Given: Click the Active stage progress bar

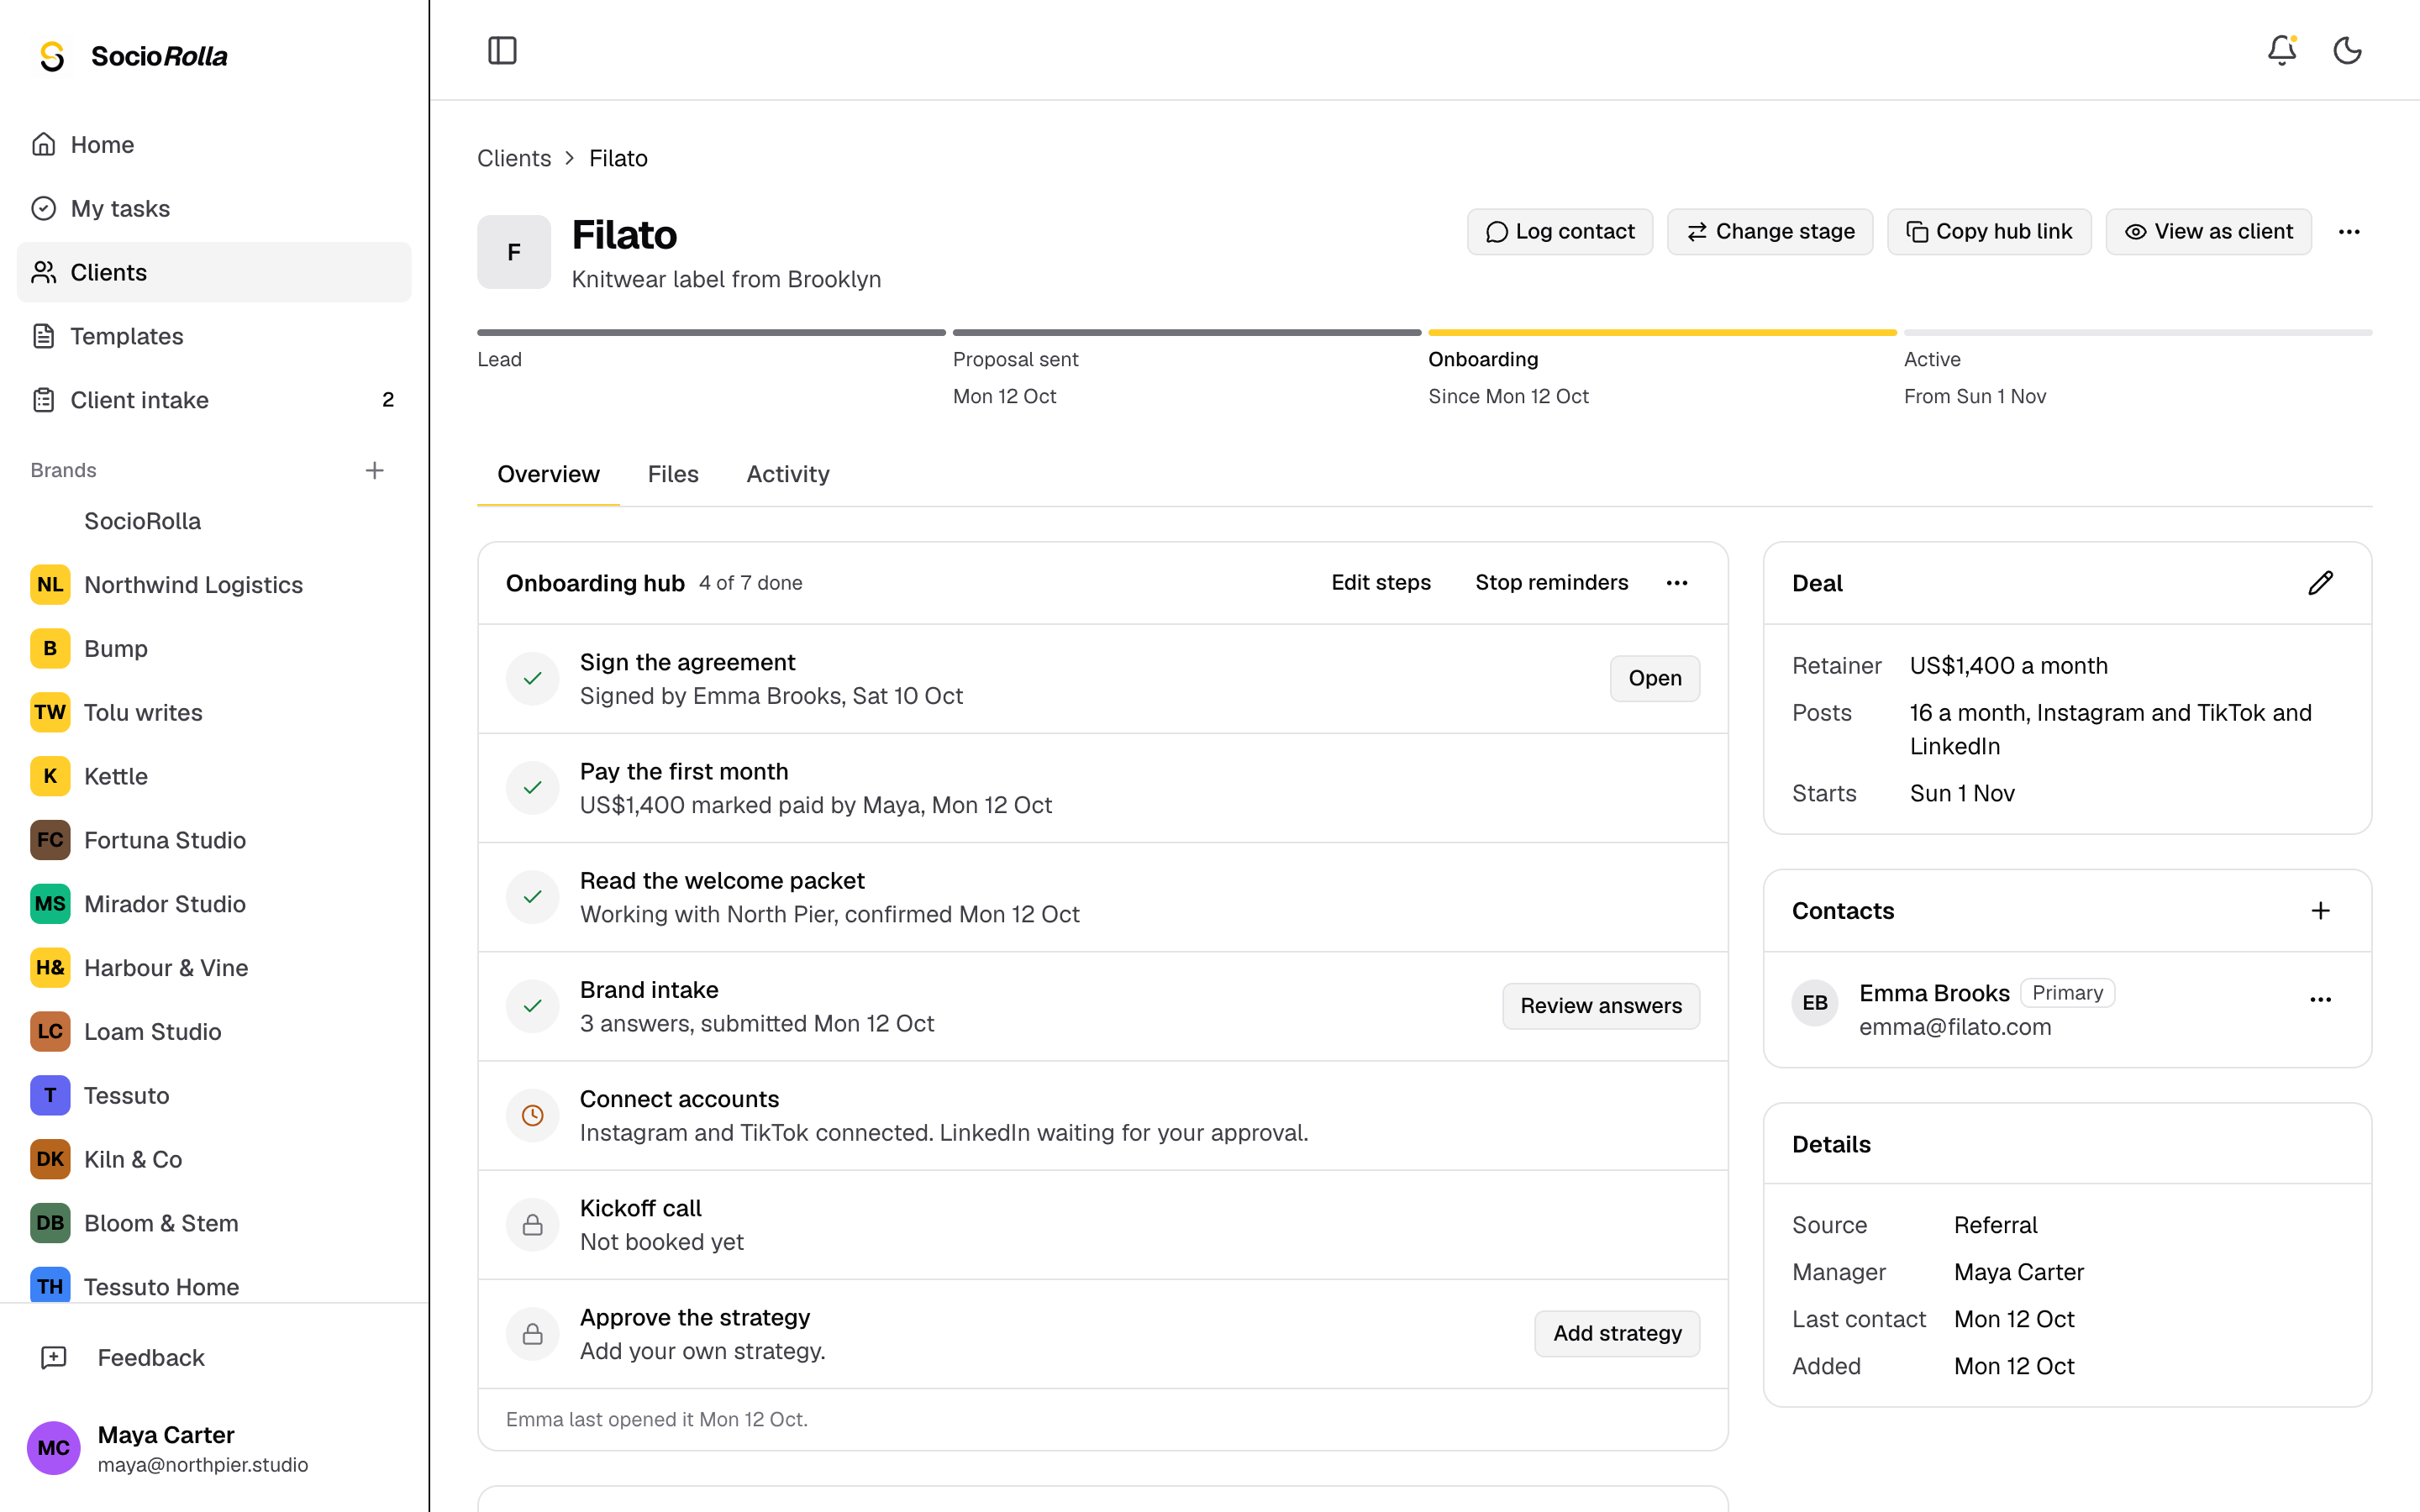Looking at the screenshot, I should click(x=2138, y=332).
